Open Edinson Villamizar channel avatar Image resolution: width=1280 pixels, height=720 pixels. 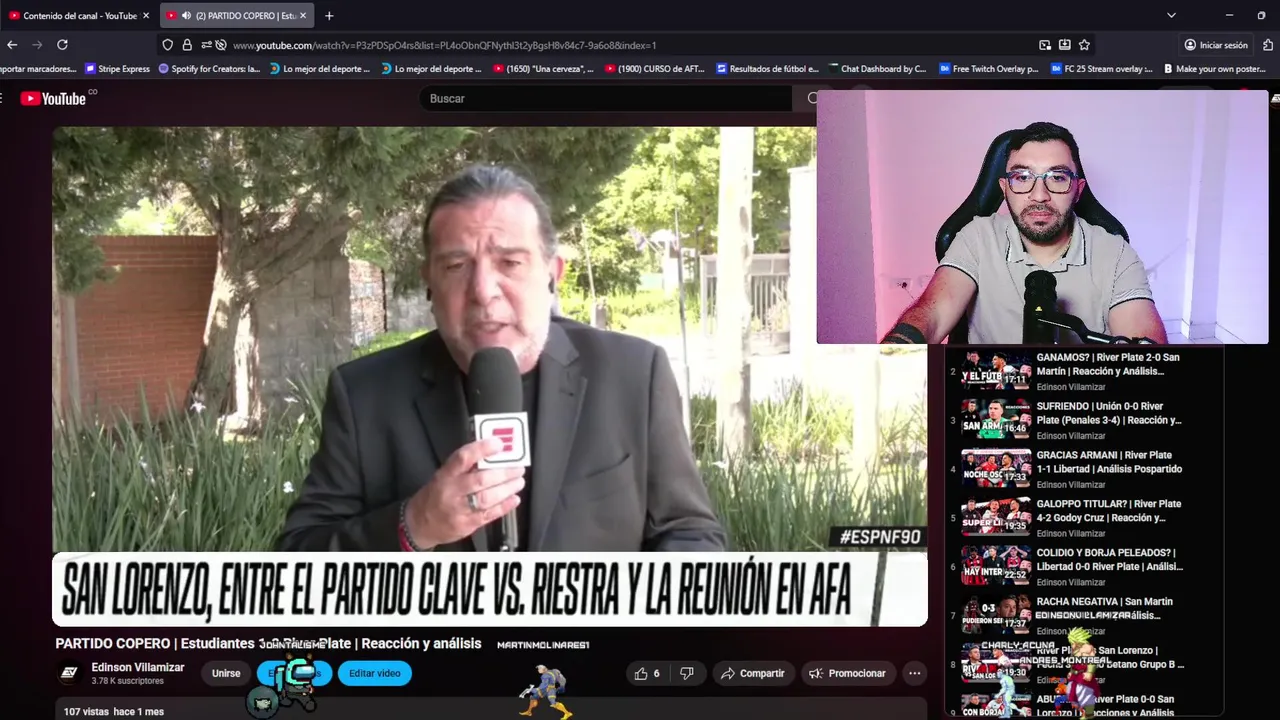pyautogui.click(x=69, y=673)
